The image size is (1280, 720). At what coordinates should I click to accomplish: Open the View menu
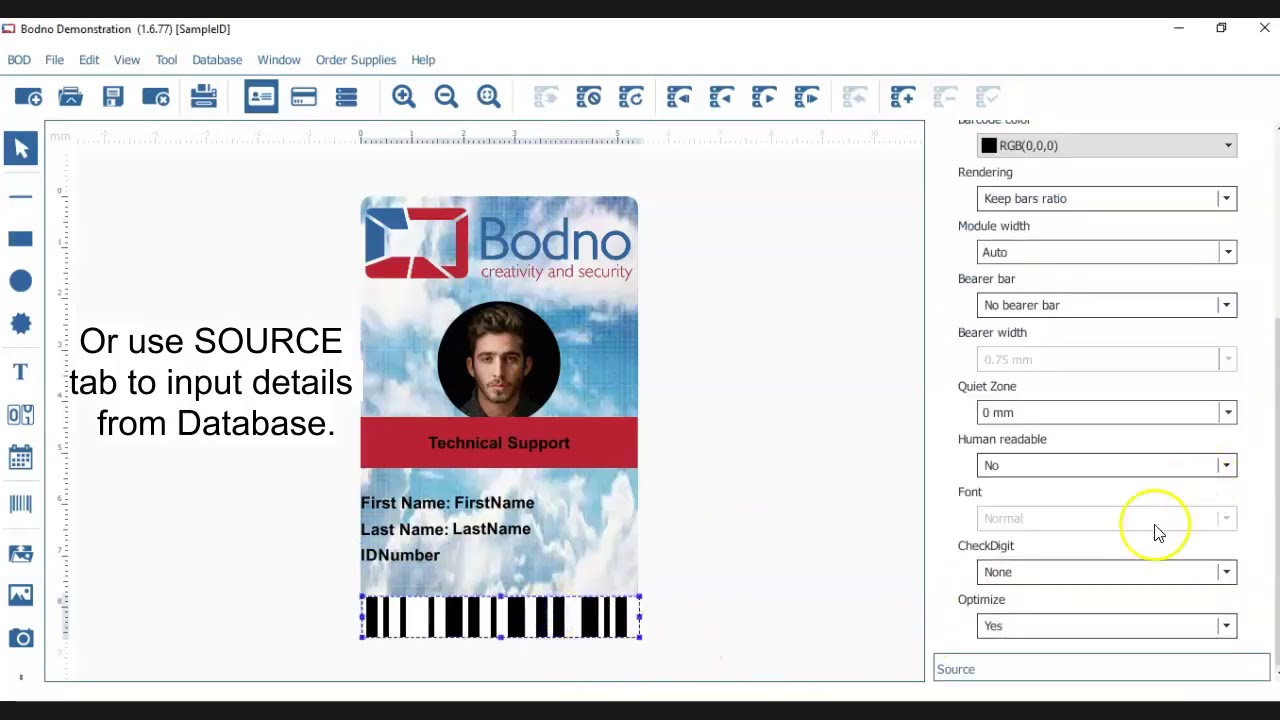pos(127,60)
